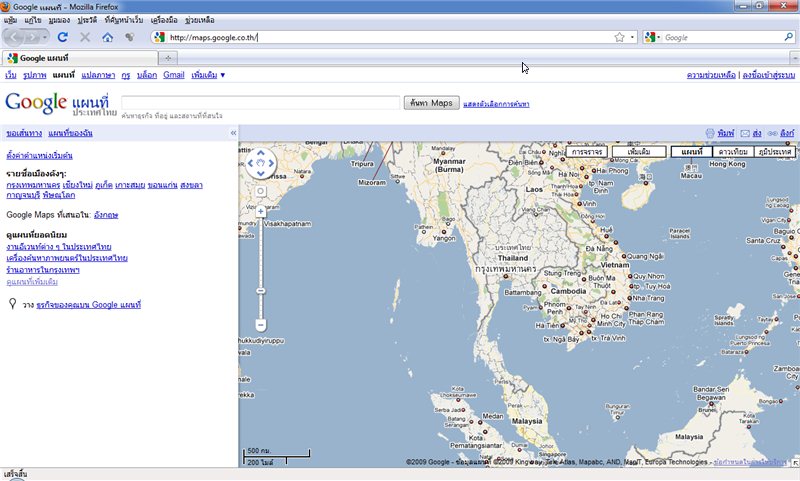Screen dimensions: 800x481
Task: Open the Gmail link
Action: tap(173, 75)
